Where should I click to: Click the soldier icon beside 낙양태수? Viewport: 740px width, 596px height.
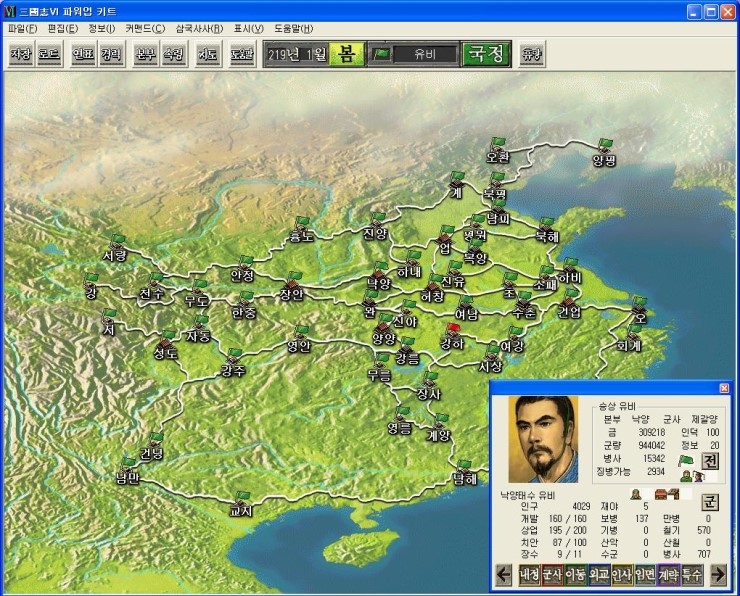point(636,494)
